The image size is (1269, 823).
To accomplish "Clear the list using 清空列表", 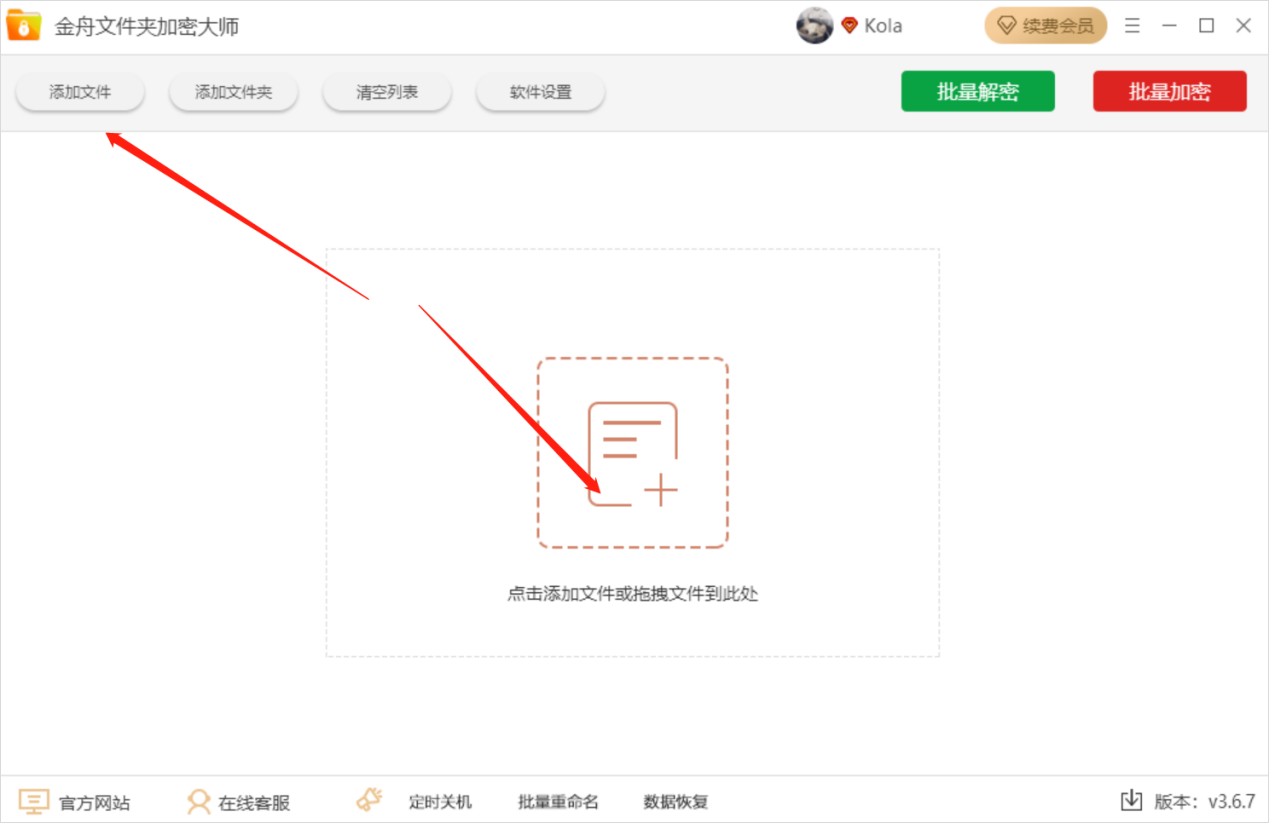I will (386, 91).
